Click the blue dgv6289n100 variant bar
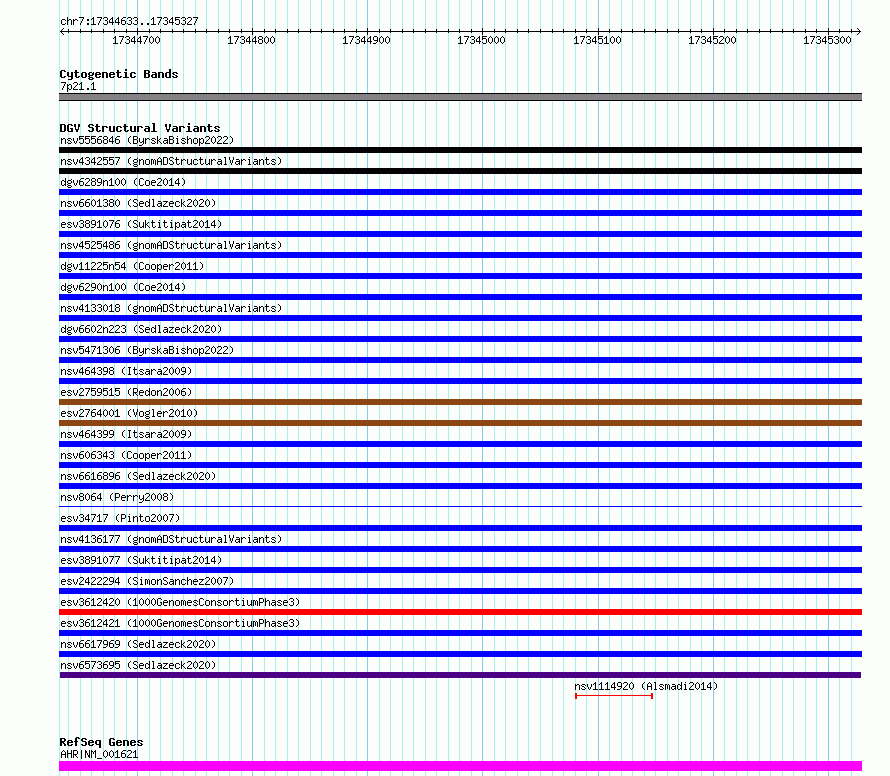The height and width of the screenshot is (776, 890). click(x=460, y=192)
